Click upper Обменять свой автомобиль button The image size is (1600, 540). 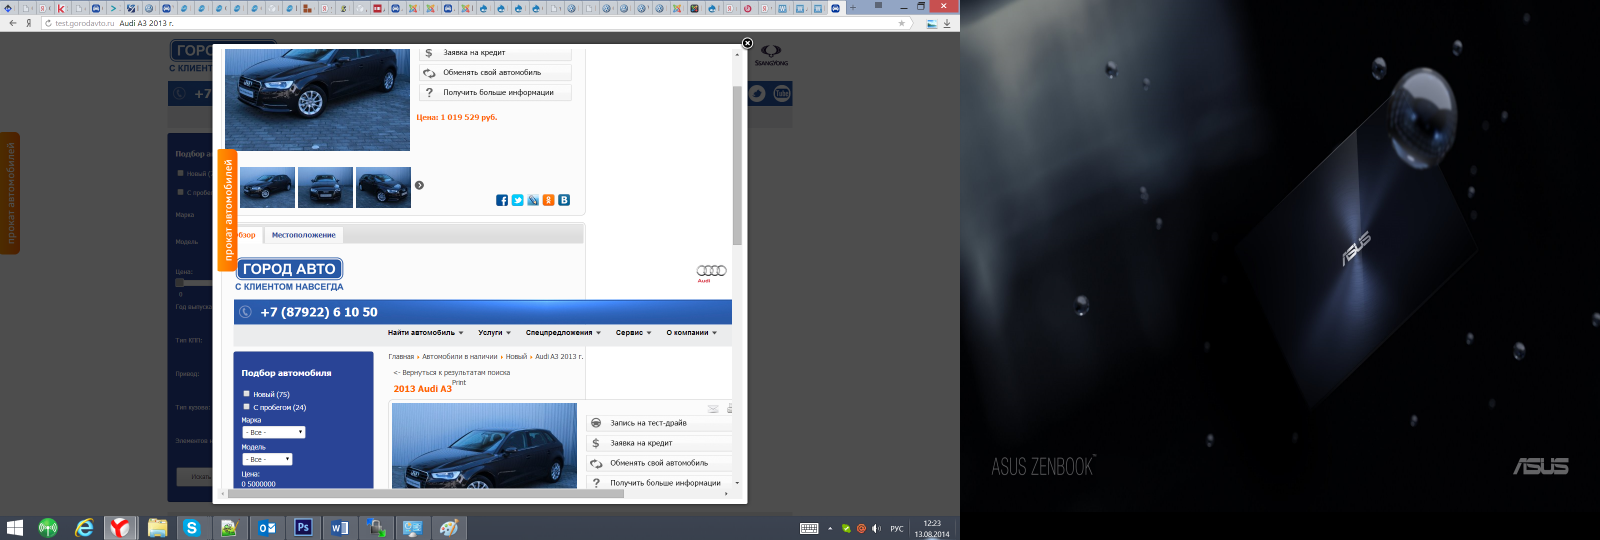(x=495, y=72)
